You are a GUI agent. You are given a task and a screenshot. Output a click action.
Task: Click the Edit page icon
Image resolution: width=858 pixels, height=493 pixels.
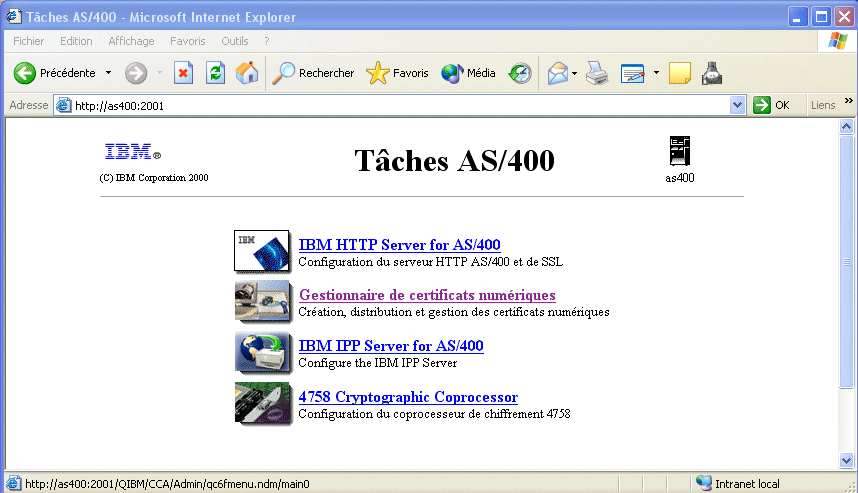pyautogui.click(x=633, y=73)
